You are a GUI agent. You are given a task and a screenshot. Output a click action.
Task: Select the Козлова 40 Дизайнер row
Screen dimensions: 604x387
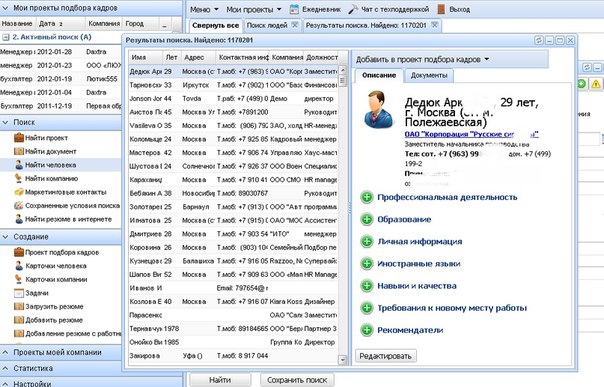pos(233,302)
